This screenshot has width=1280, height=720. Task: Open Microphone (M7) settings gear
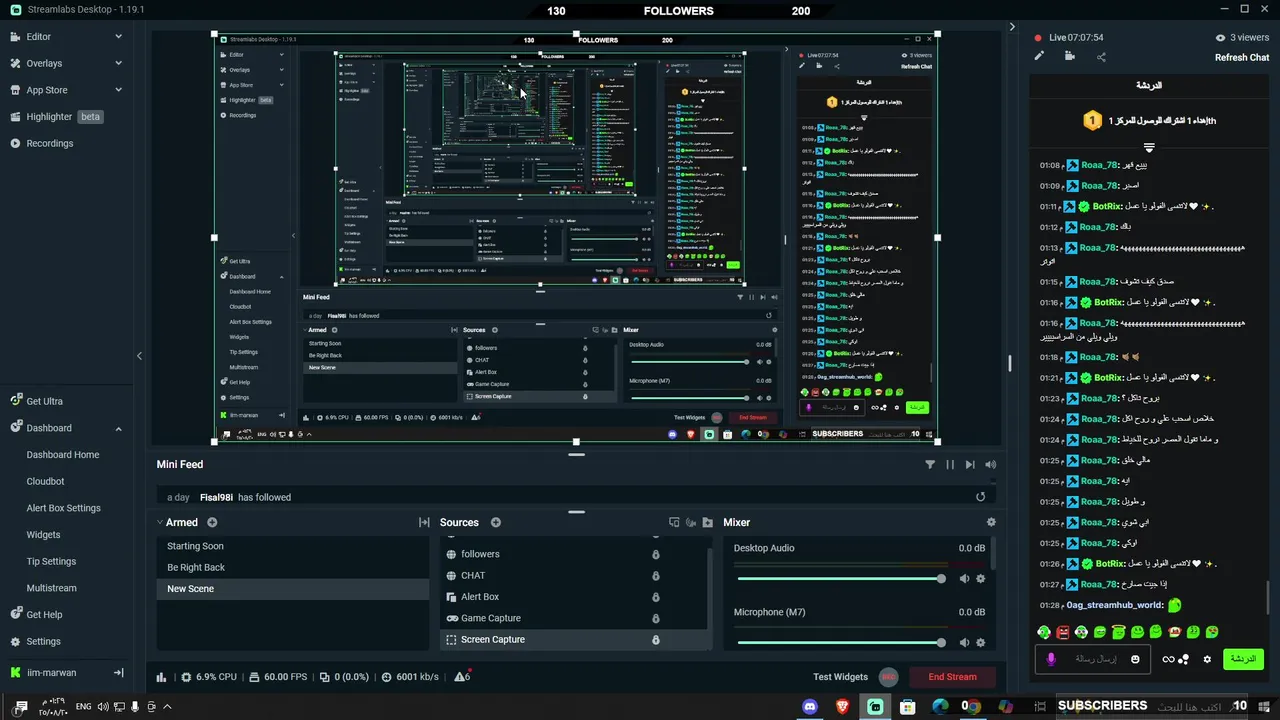coord(980,642)
